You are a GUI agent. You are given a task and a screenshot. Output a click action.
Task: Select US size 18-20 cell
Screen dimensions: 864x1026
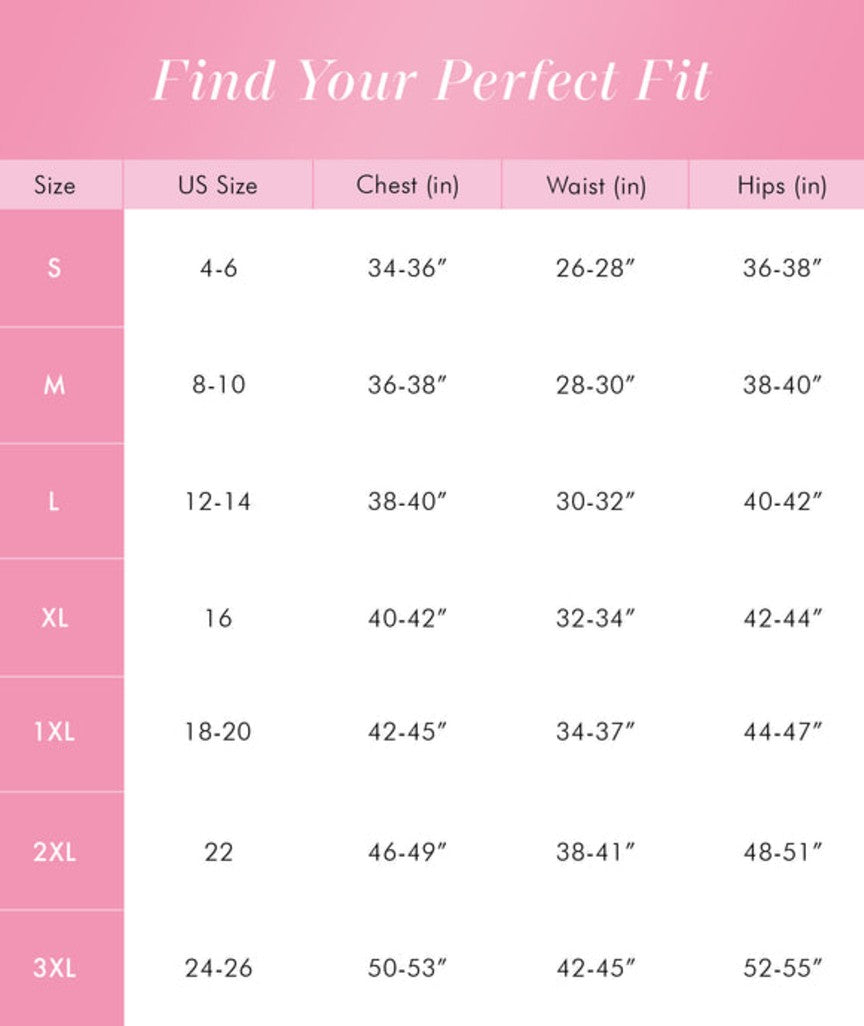[x=218, y=732]
